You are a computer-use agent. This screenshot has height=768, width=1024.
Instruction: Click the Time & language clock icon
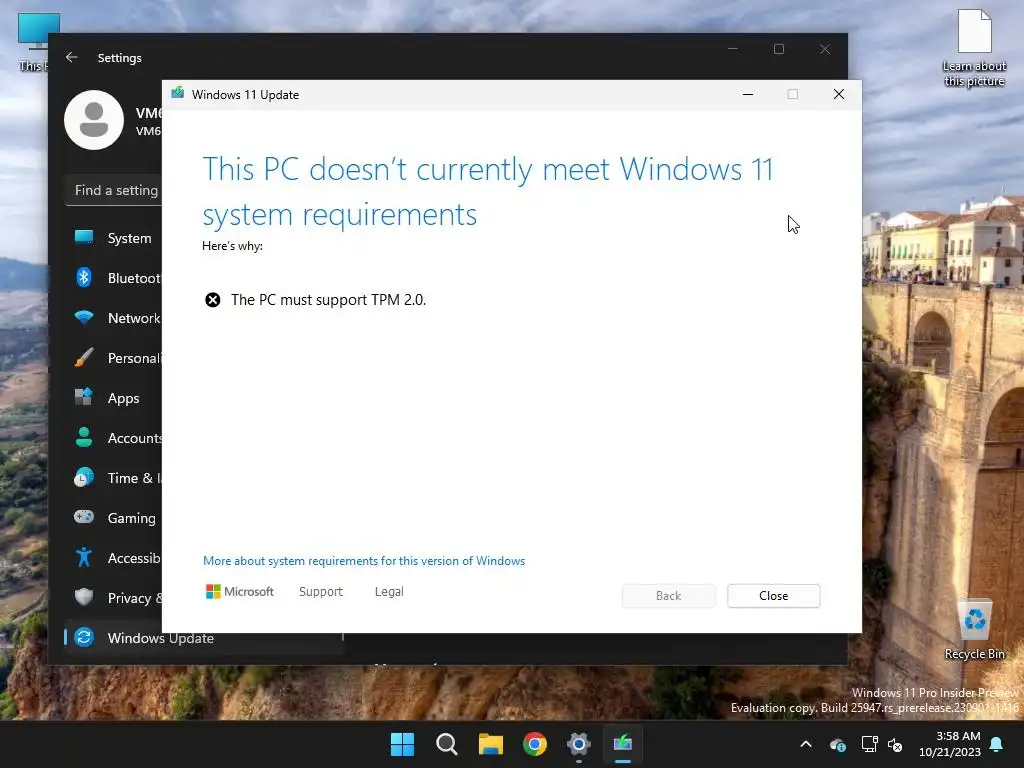pyautogui.click(x=84, y=477)
